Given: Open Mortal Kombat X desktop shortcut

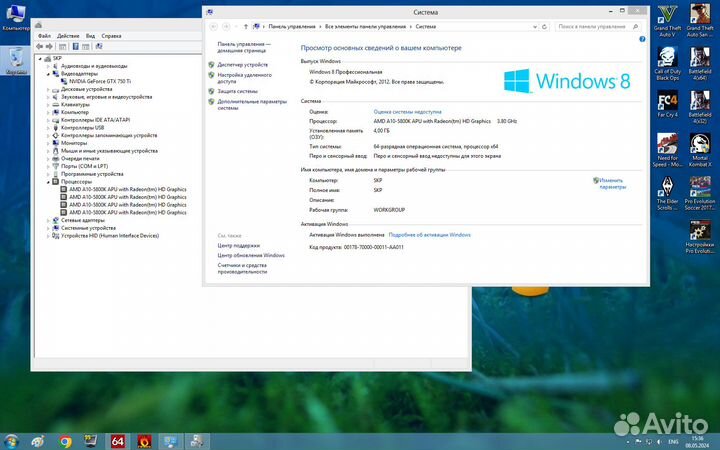Looking at the screenshot, I should tap(700, 150).
